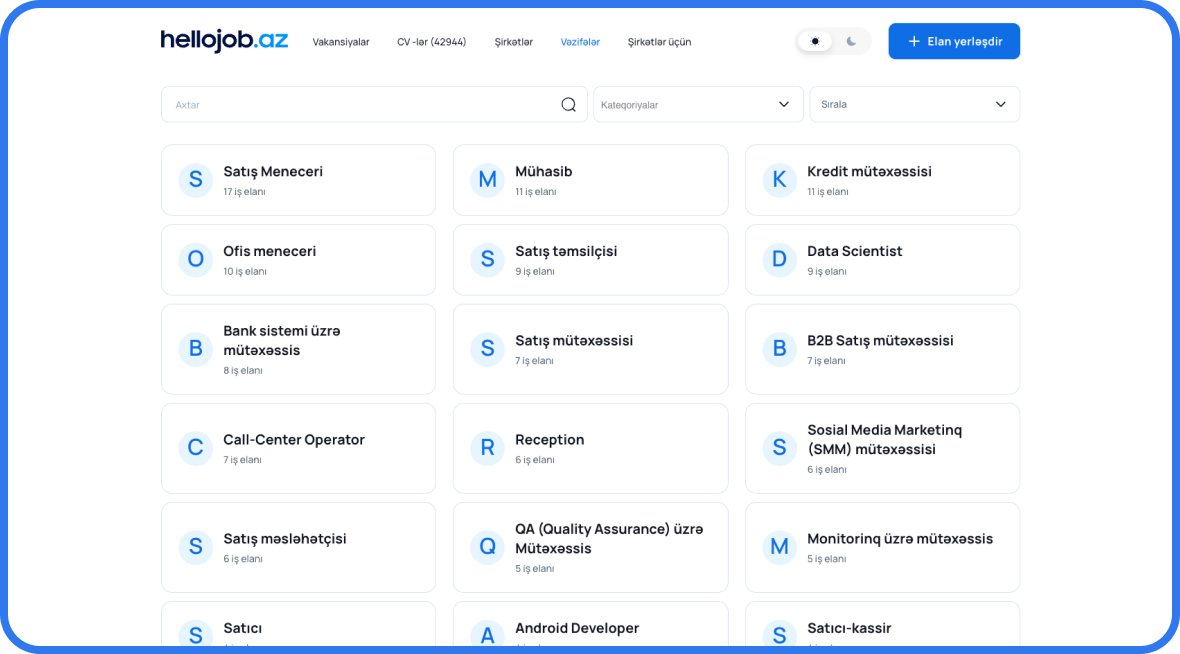Click the K icon for Kredit mütəxəssisi

tap(779, 180)
